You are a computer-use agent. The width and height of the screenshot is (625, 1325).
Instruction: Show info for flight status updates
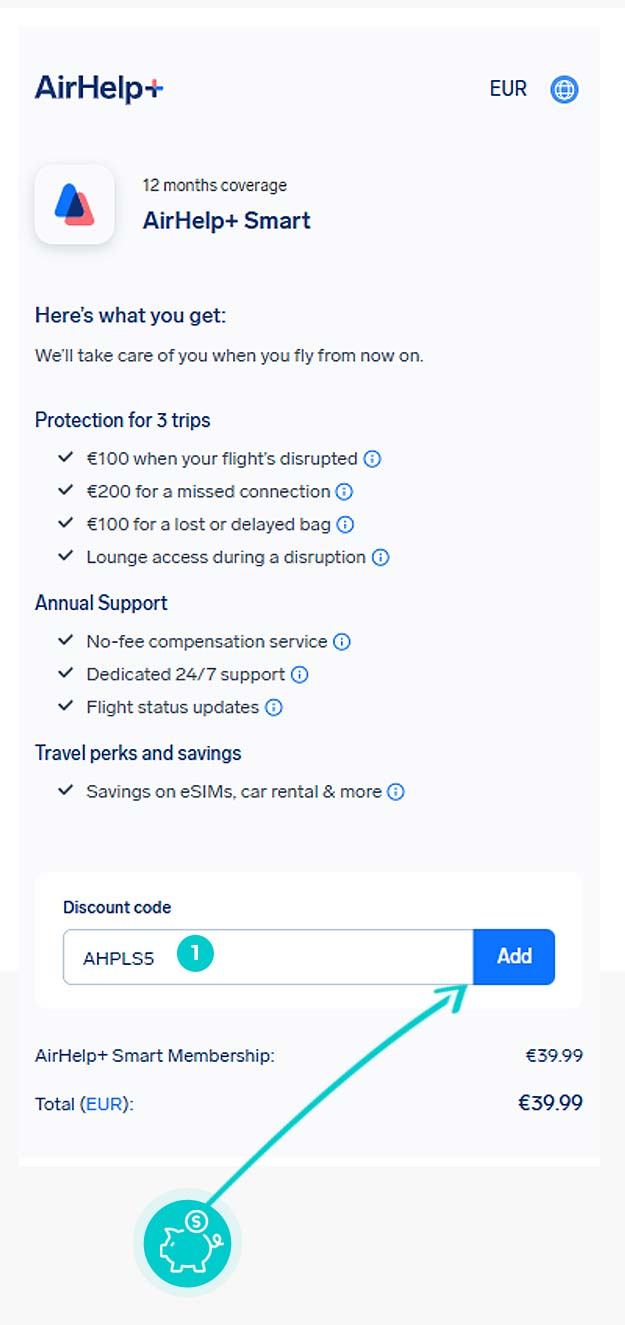coord(273,708)
